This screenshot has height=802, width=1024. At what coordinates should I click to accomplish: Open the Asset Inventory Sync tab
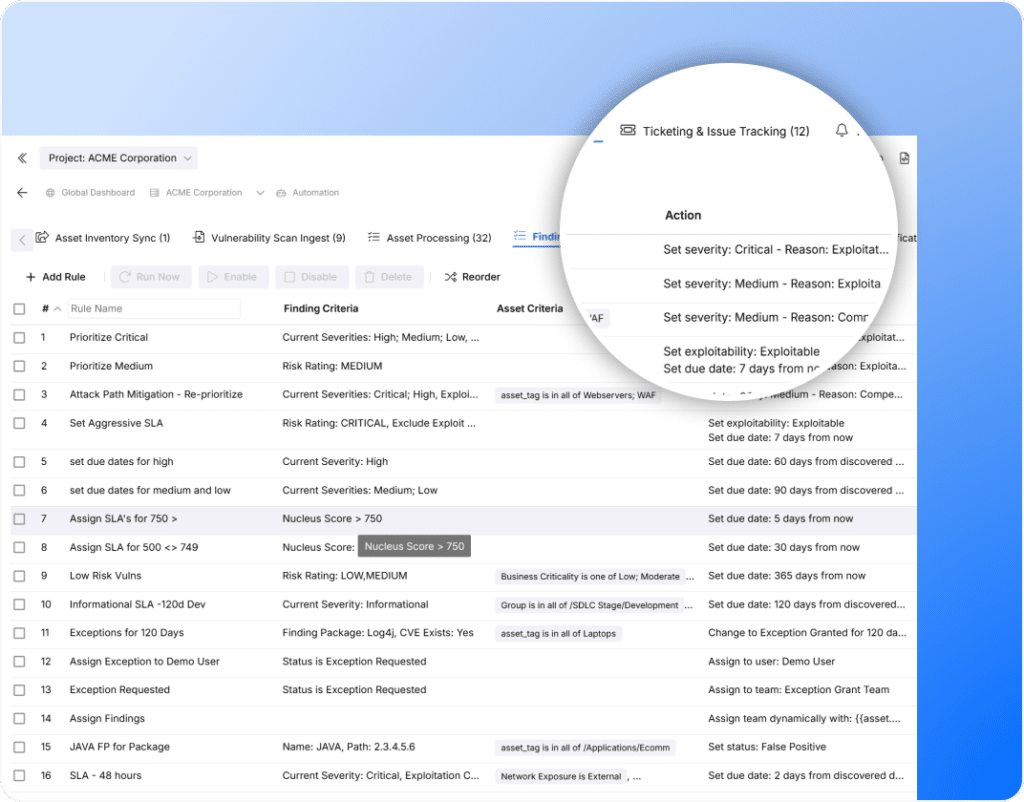103,238
